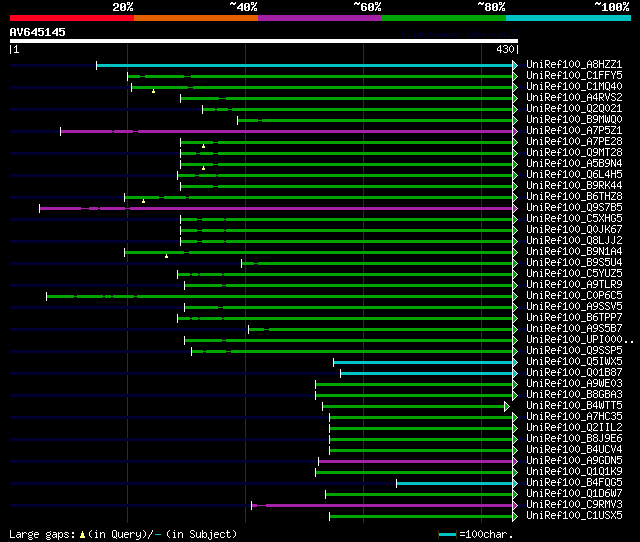
Task: Open the UniRef100_Q1D6W7 hit
Action: coord(574,494)
